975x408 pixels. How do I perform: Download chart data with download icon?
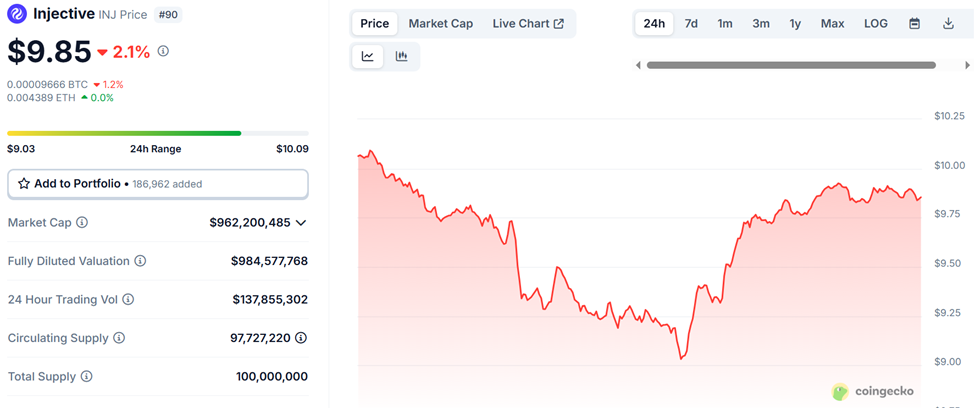coord(948,24)
